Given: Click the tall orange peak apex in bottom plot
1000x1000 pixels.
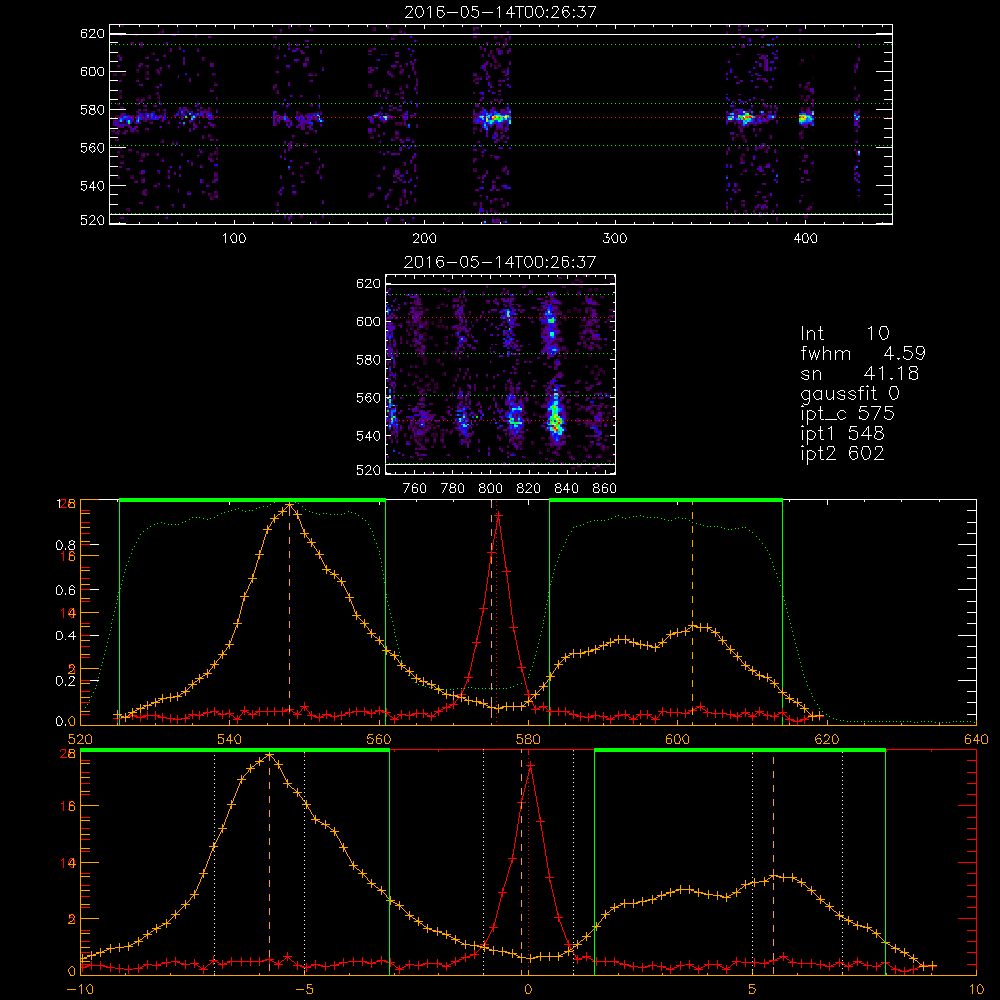Looking at the screenshot, I should 269,755.
